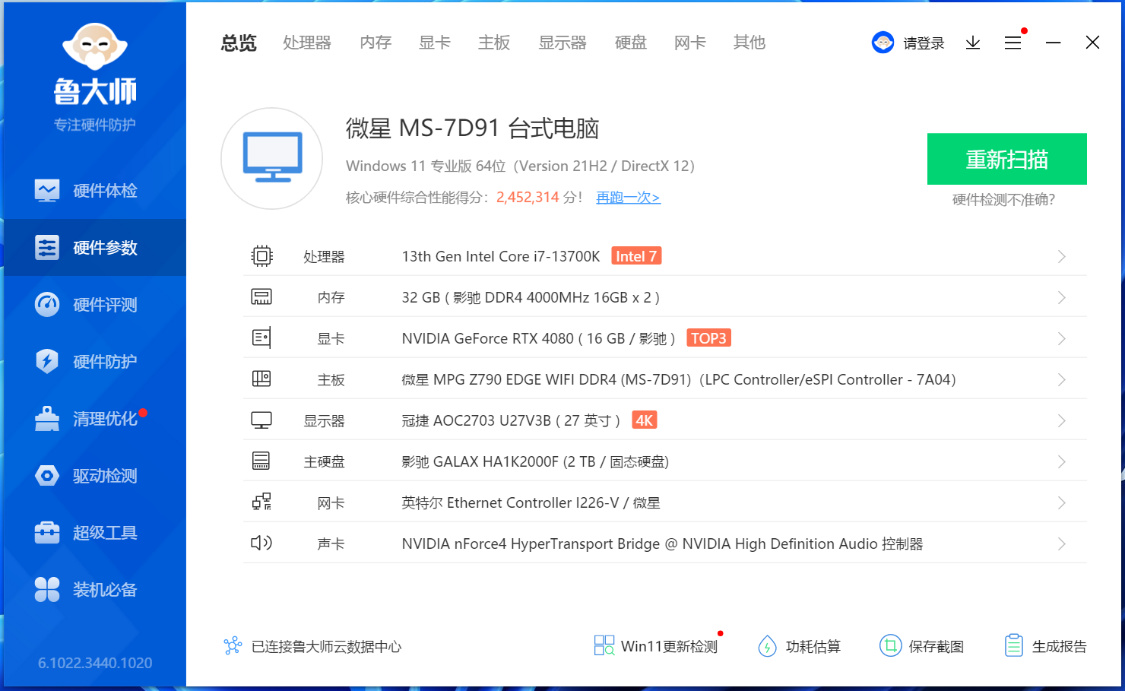Click the TOP3 badge on graphics card
The width and height of the screenshot is (1125, 691).
pyautogui.click(x=709, y=338)
